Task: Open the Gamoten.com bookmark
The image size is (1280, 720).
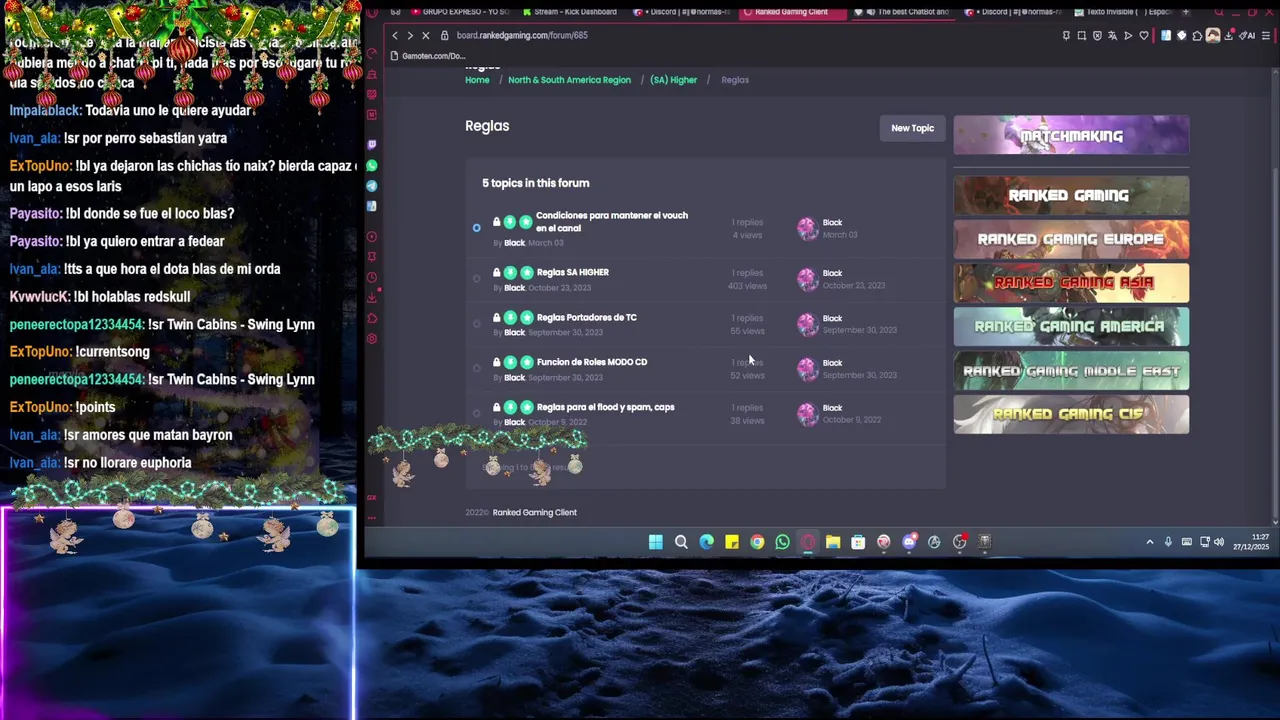Action: [428, 56]
